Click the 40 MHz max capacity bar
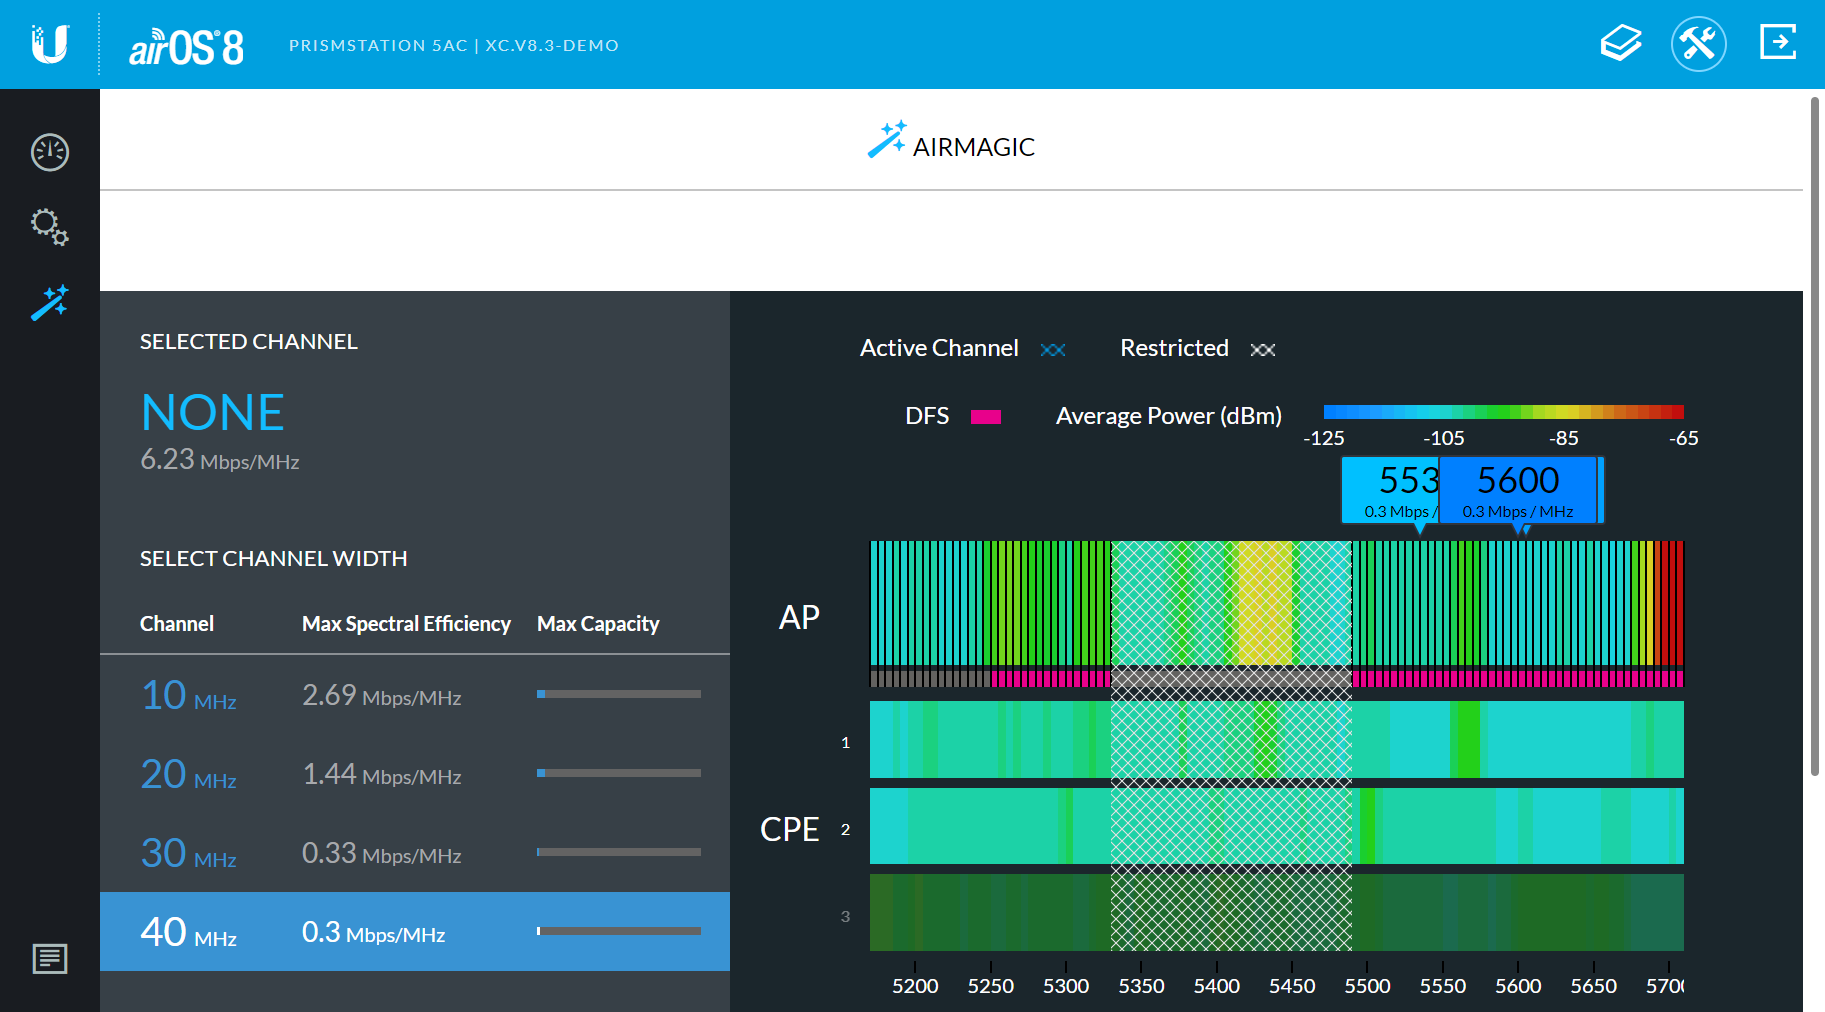The height and width of the screenshot is (1012, 1825). [619, 931]
